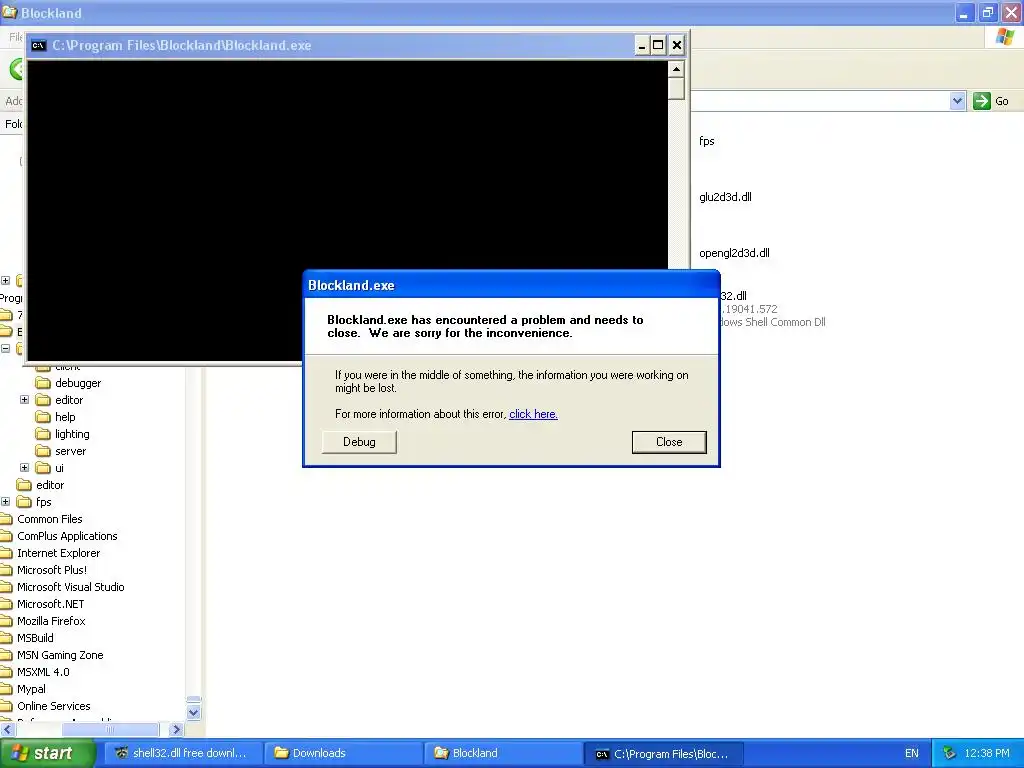The width and height of the screenshot is (1024, 768).
Task: Select the MSXML 4.0 folder
Action: point(43,672)
